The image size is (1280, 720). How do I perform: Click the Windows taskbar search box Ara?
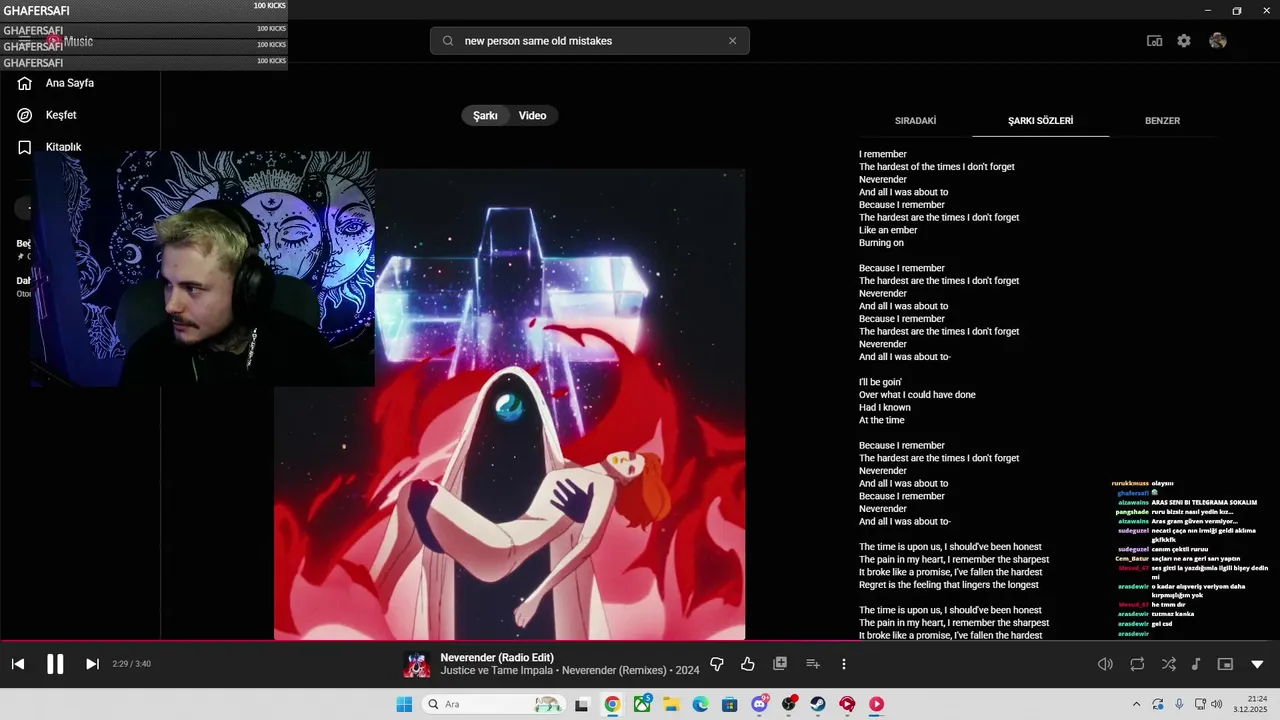point(494,704)
